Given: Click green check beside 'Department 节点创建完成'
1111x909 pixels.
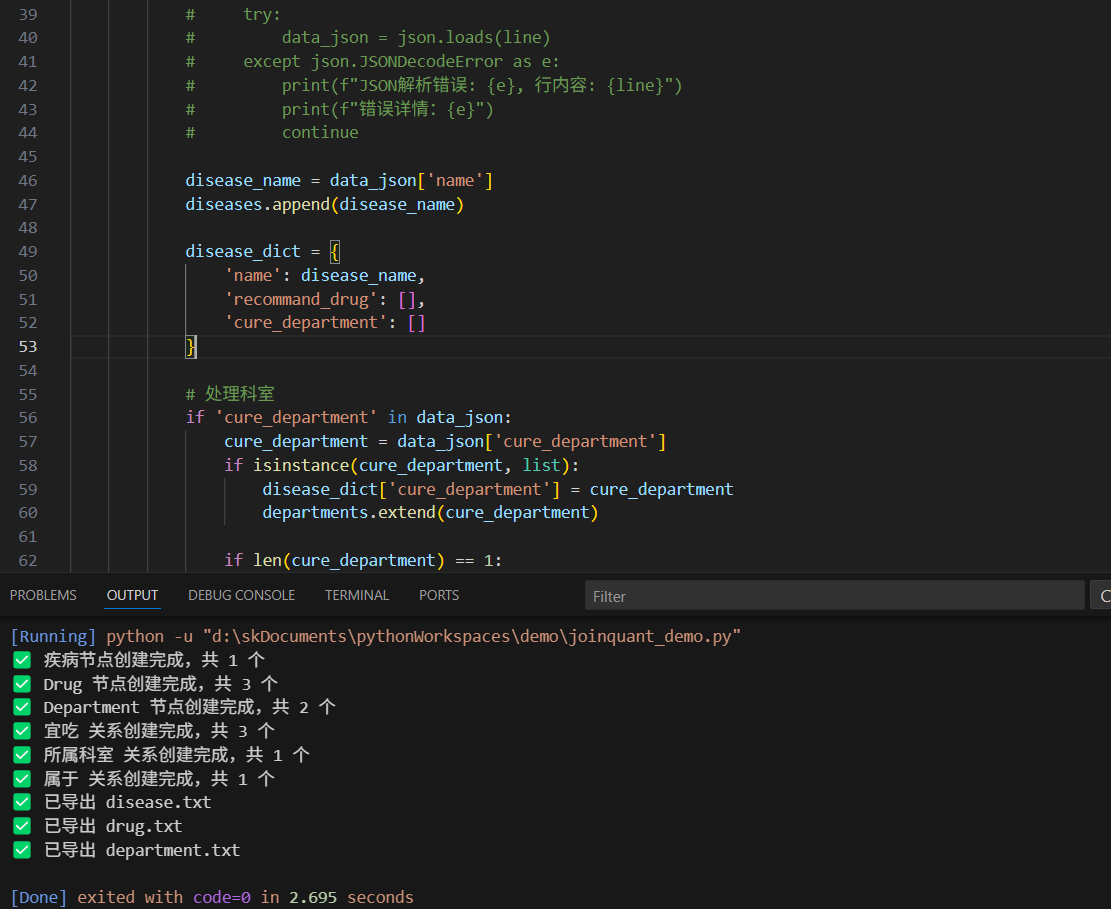Looking at the screenshot, I should pyautogui.click(x=22, y=707).
